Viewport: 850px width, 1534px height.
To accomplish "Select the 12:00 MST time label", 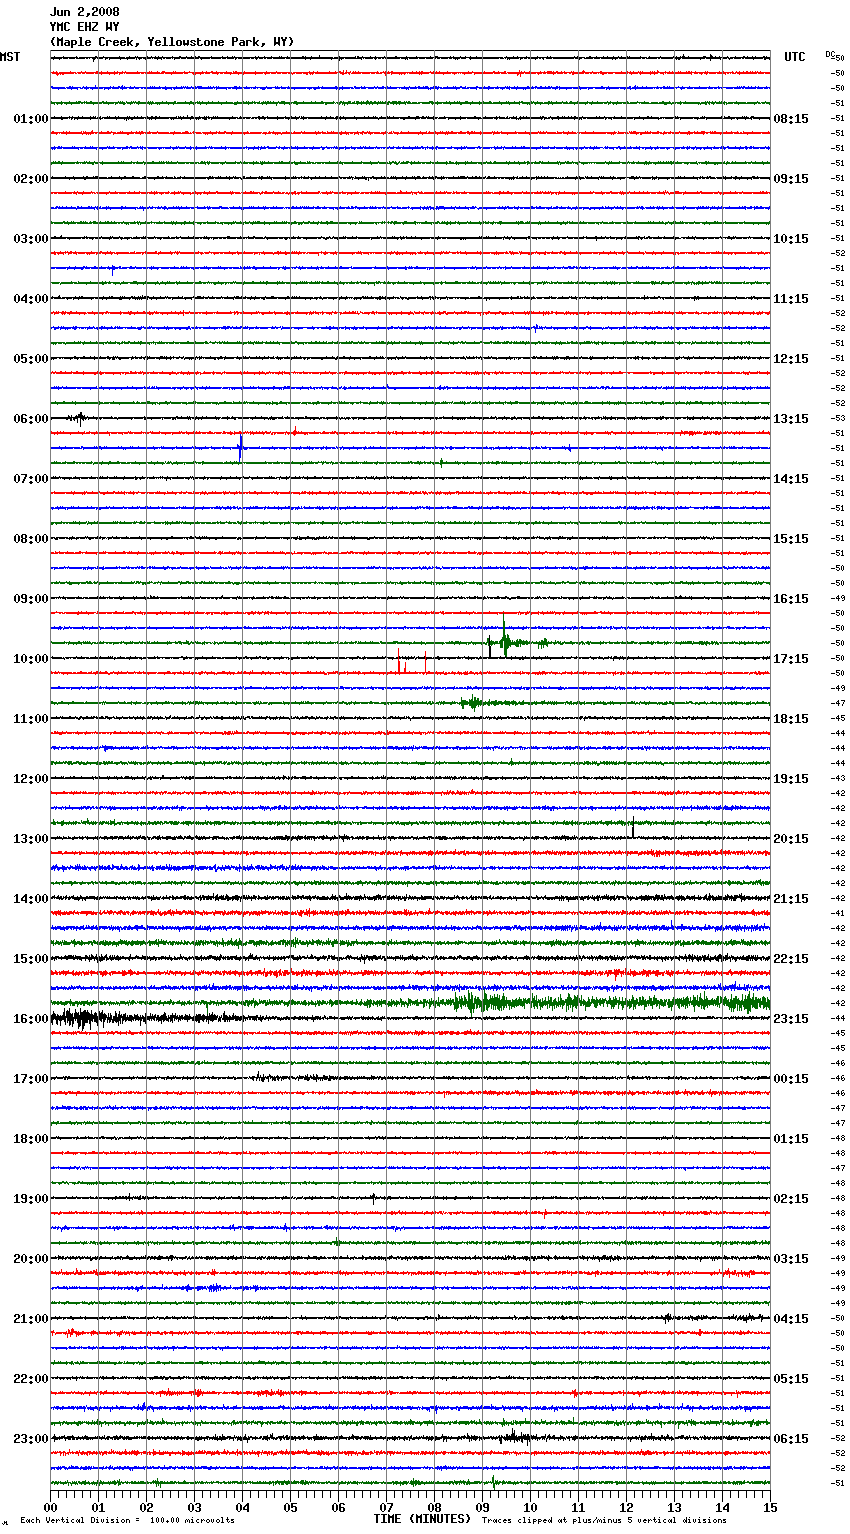I will click(x=31, y=779).
